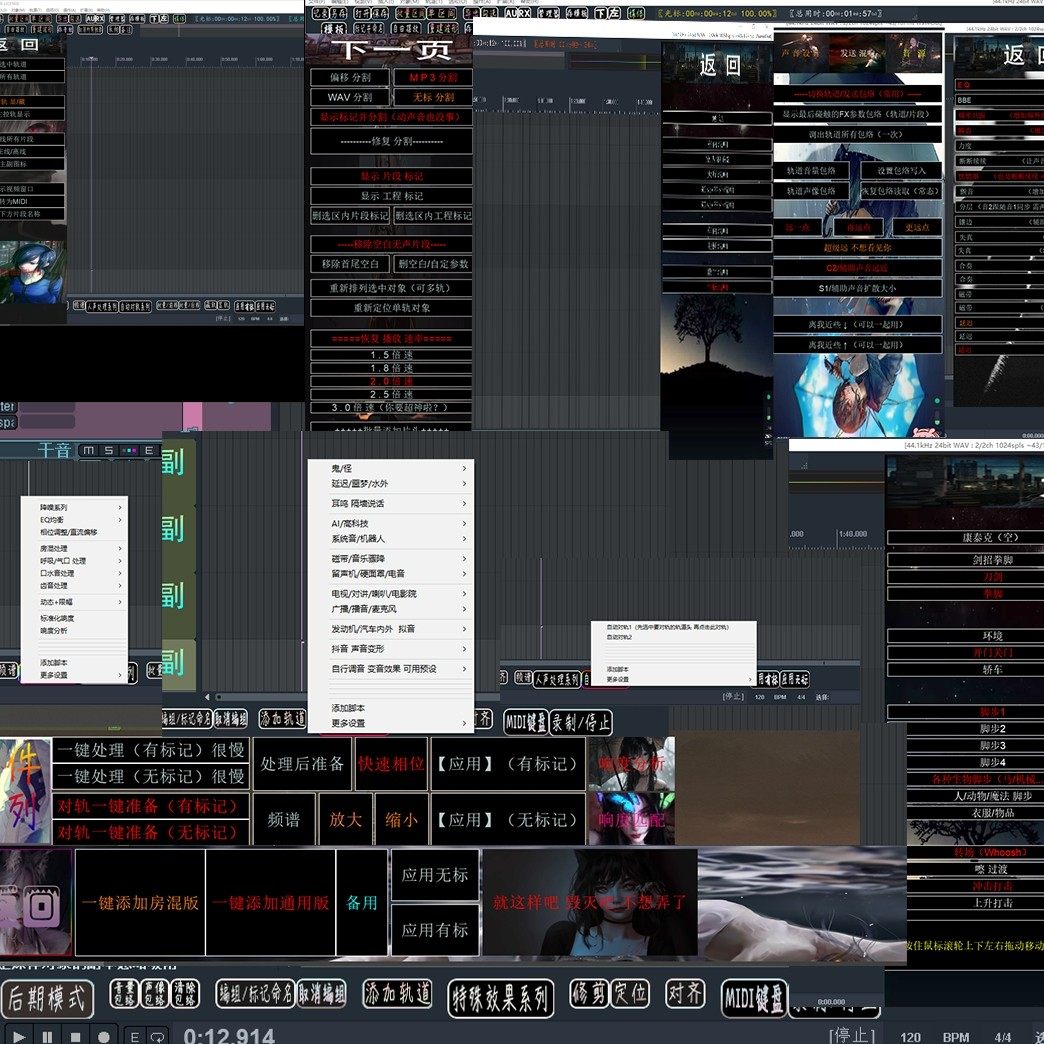This screenshot has width=1044, height=1044.
Task: Click the 一键添加房混版 button
Action: (x=140, y=903)
